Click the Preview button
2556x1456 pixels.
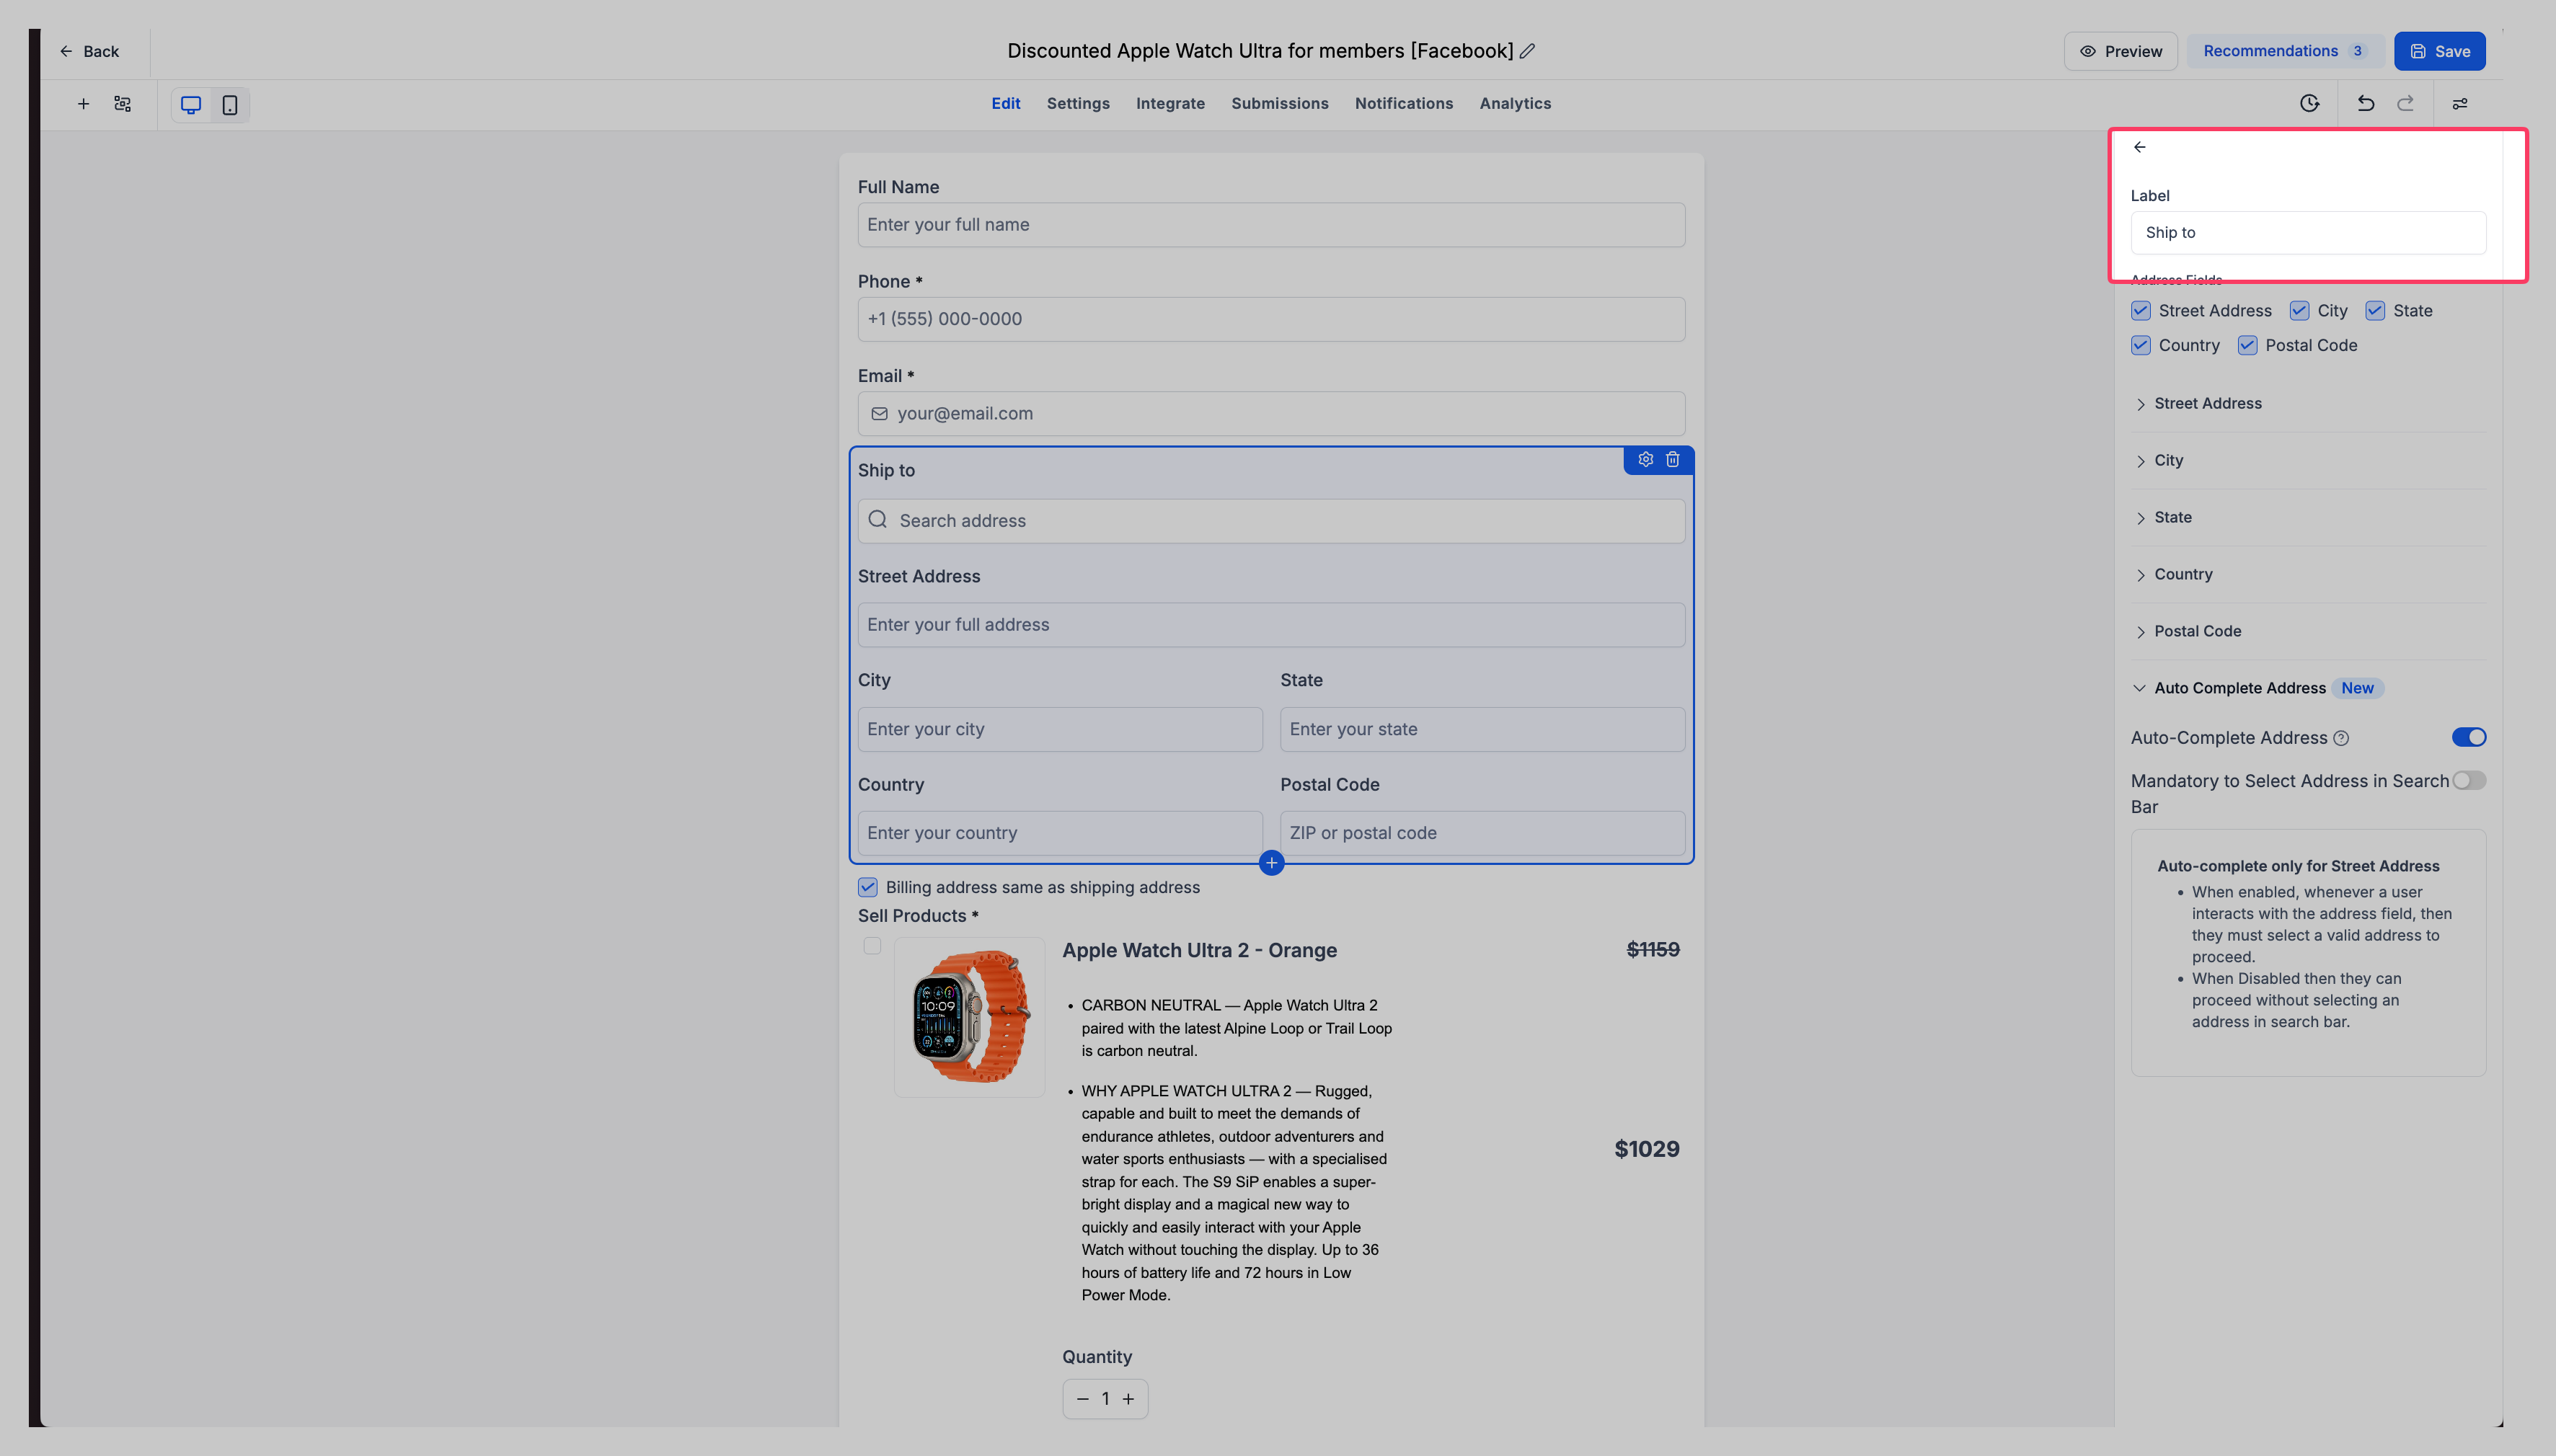(2121, 52)
